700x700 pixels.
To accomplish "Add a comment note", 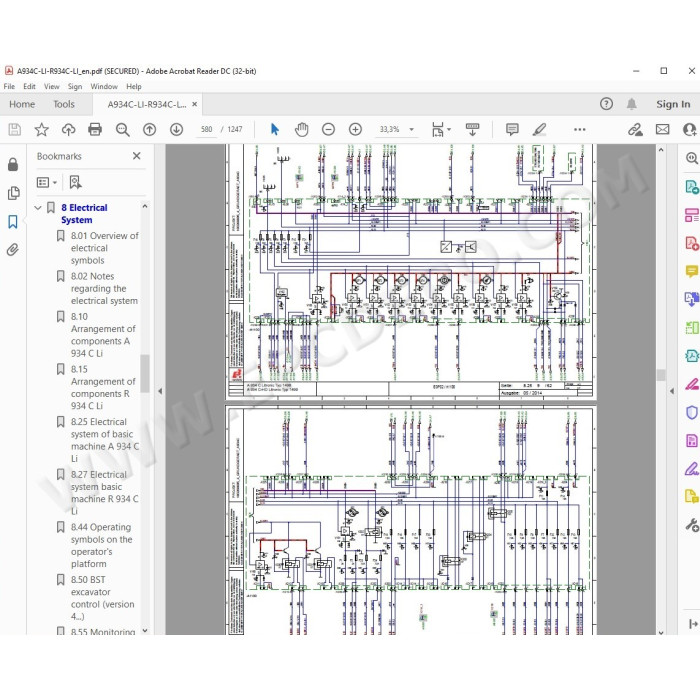I will point(512,129).
